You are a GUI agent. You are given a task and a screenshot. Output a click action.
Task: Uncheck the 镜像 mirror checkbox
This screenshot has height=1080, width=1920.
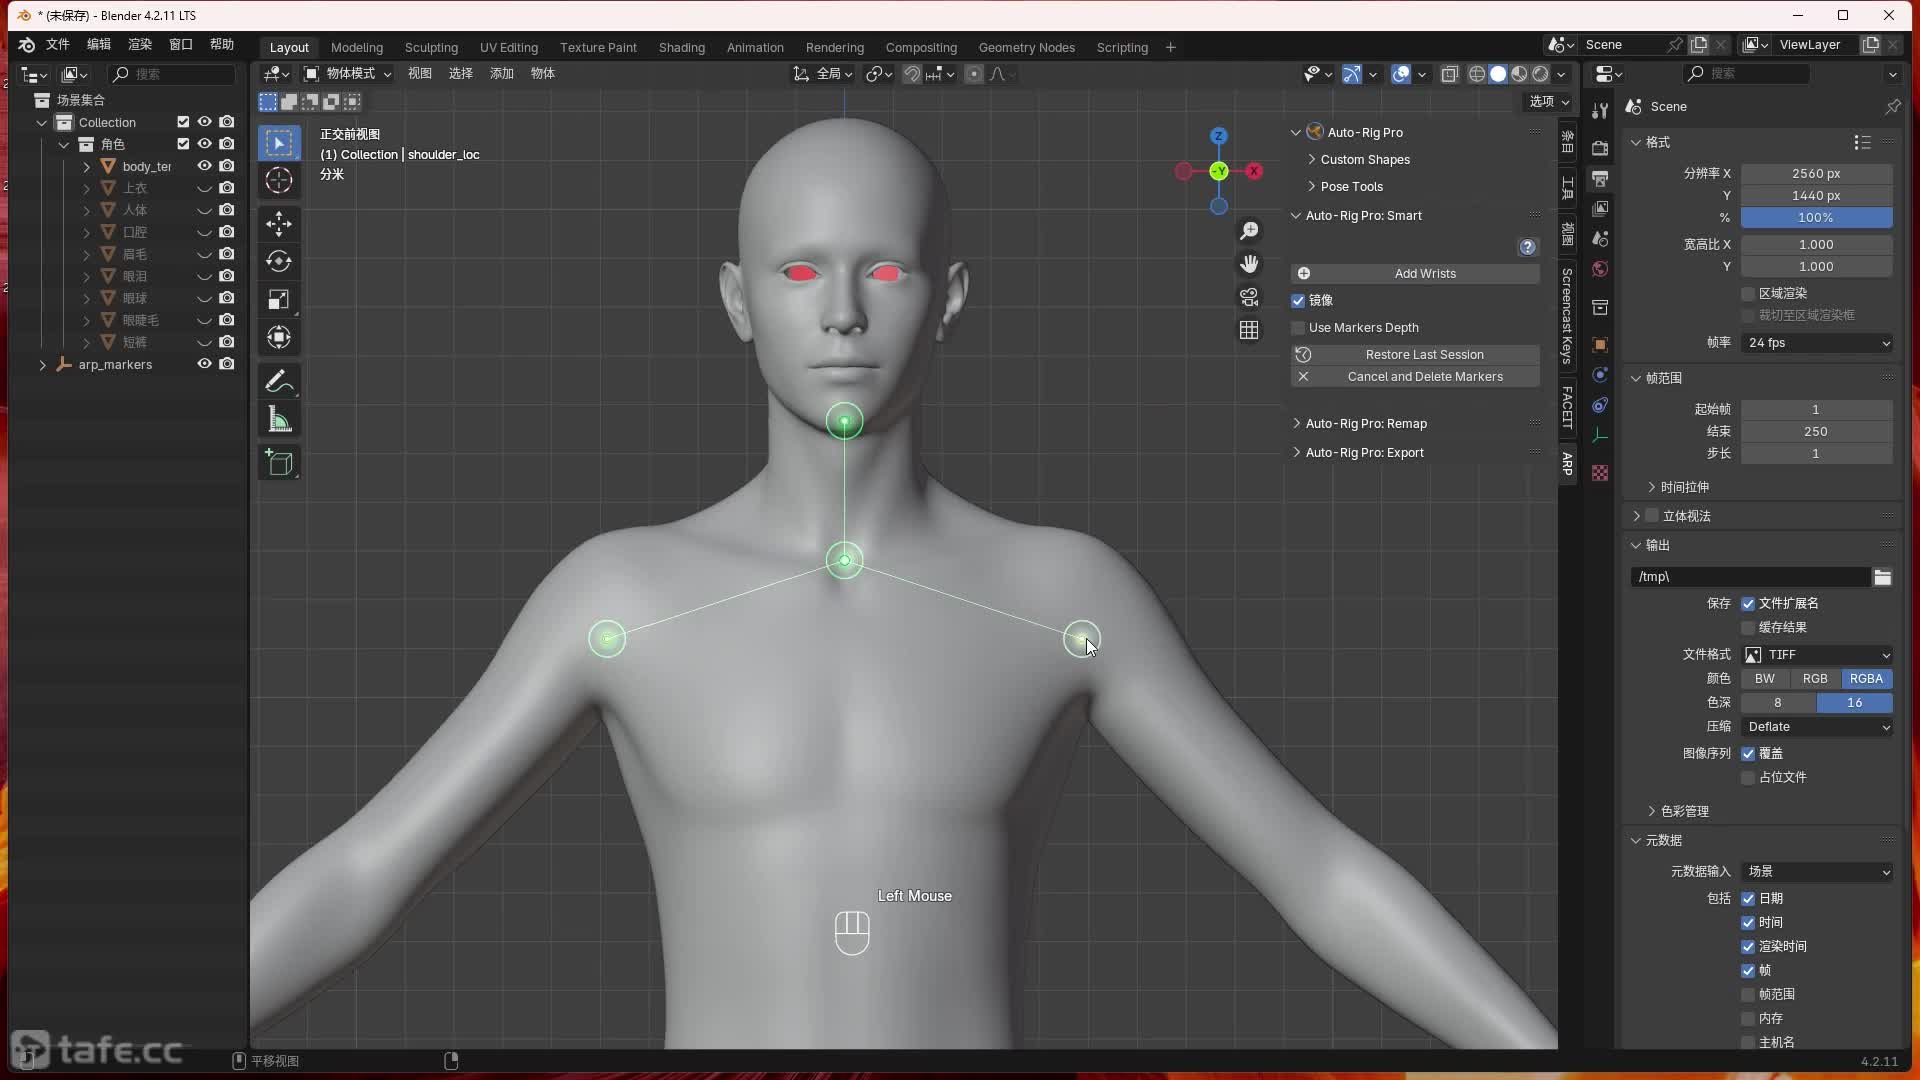click(1298, 300)
